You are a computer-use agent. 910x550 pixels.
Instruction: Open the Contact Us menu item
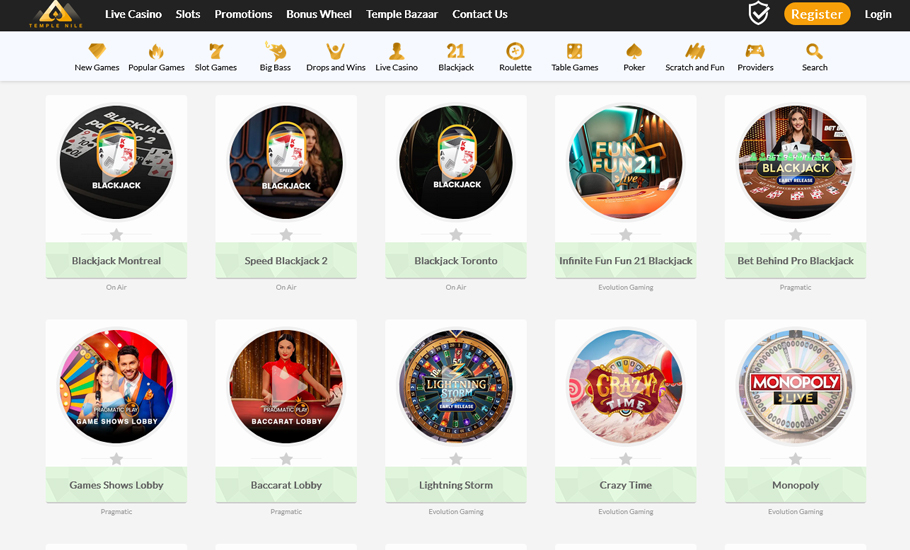pos(480,14)
